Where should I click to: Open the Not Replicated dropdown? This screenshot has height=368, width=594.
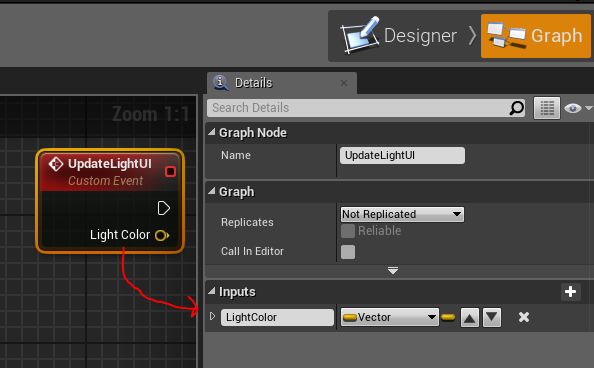[402, 215]
